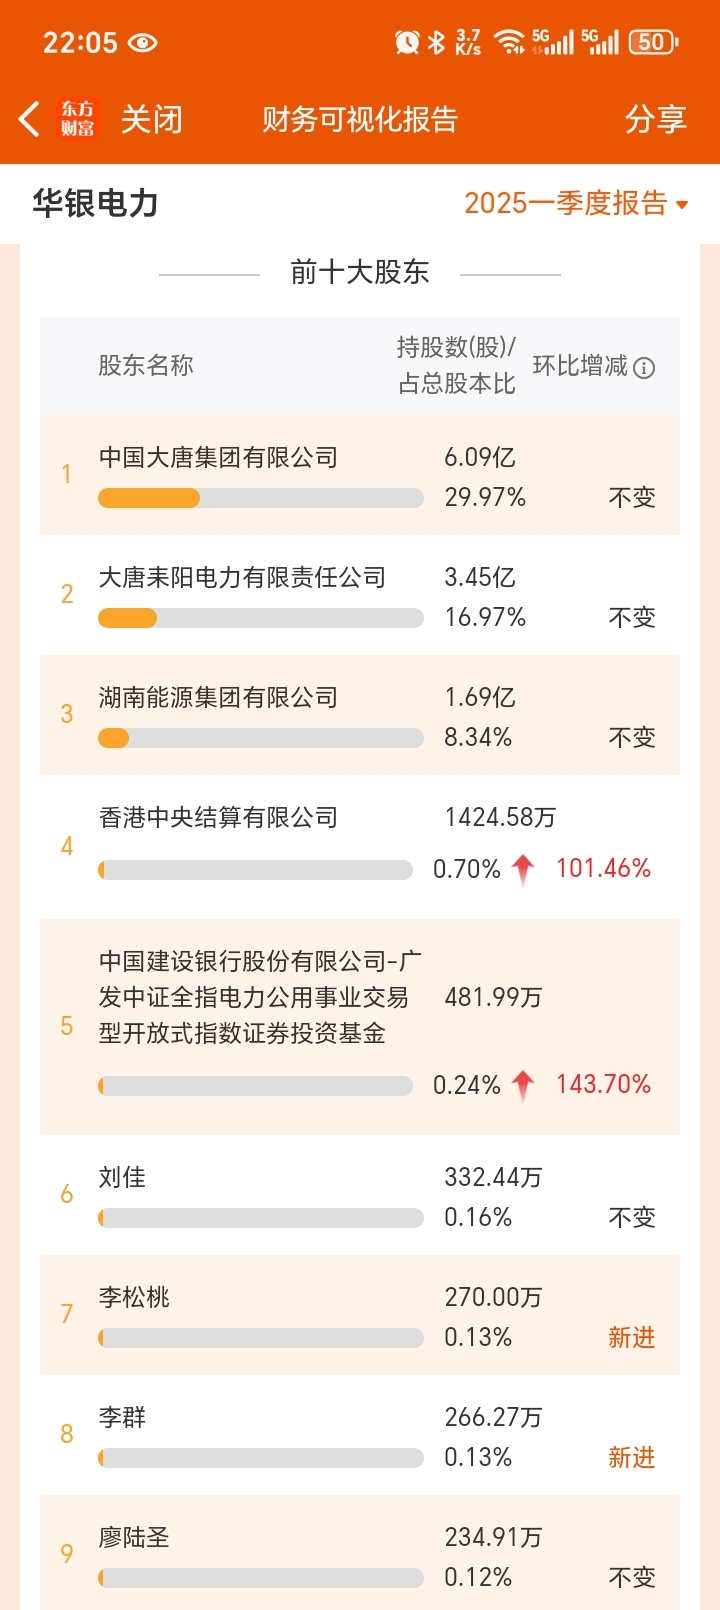Tap the 股东名称 column header

pos(146,365)
